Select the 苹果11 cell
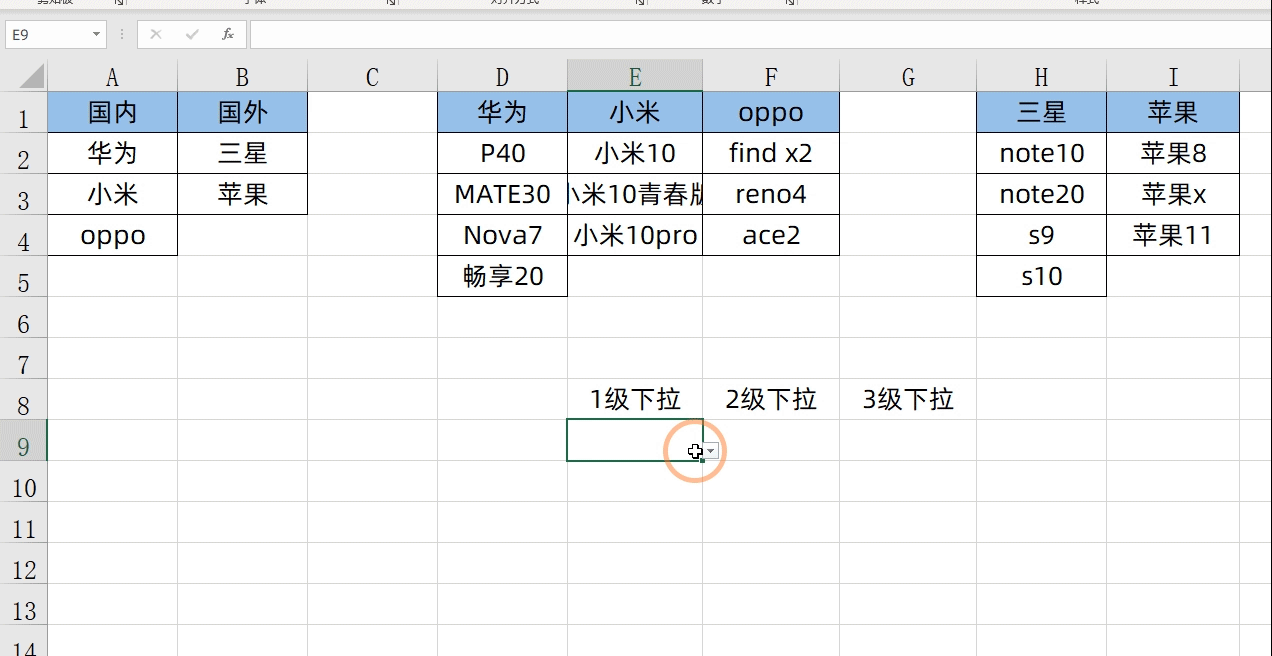 pos(1173,235)
